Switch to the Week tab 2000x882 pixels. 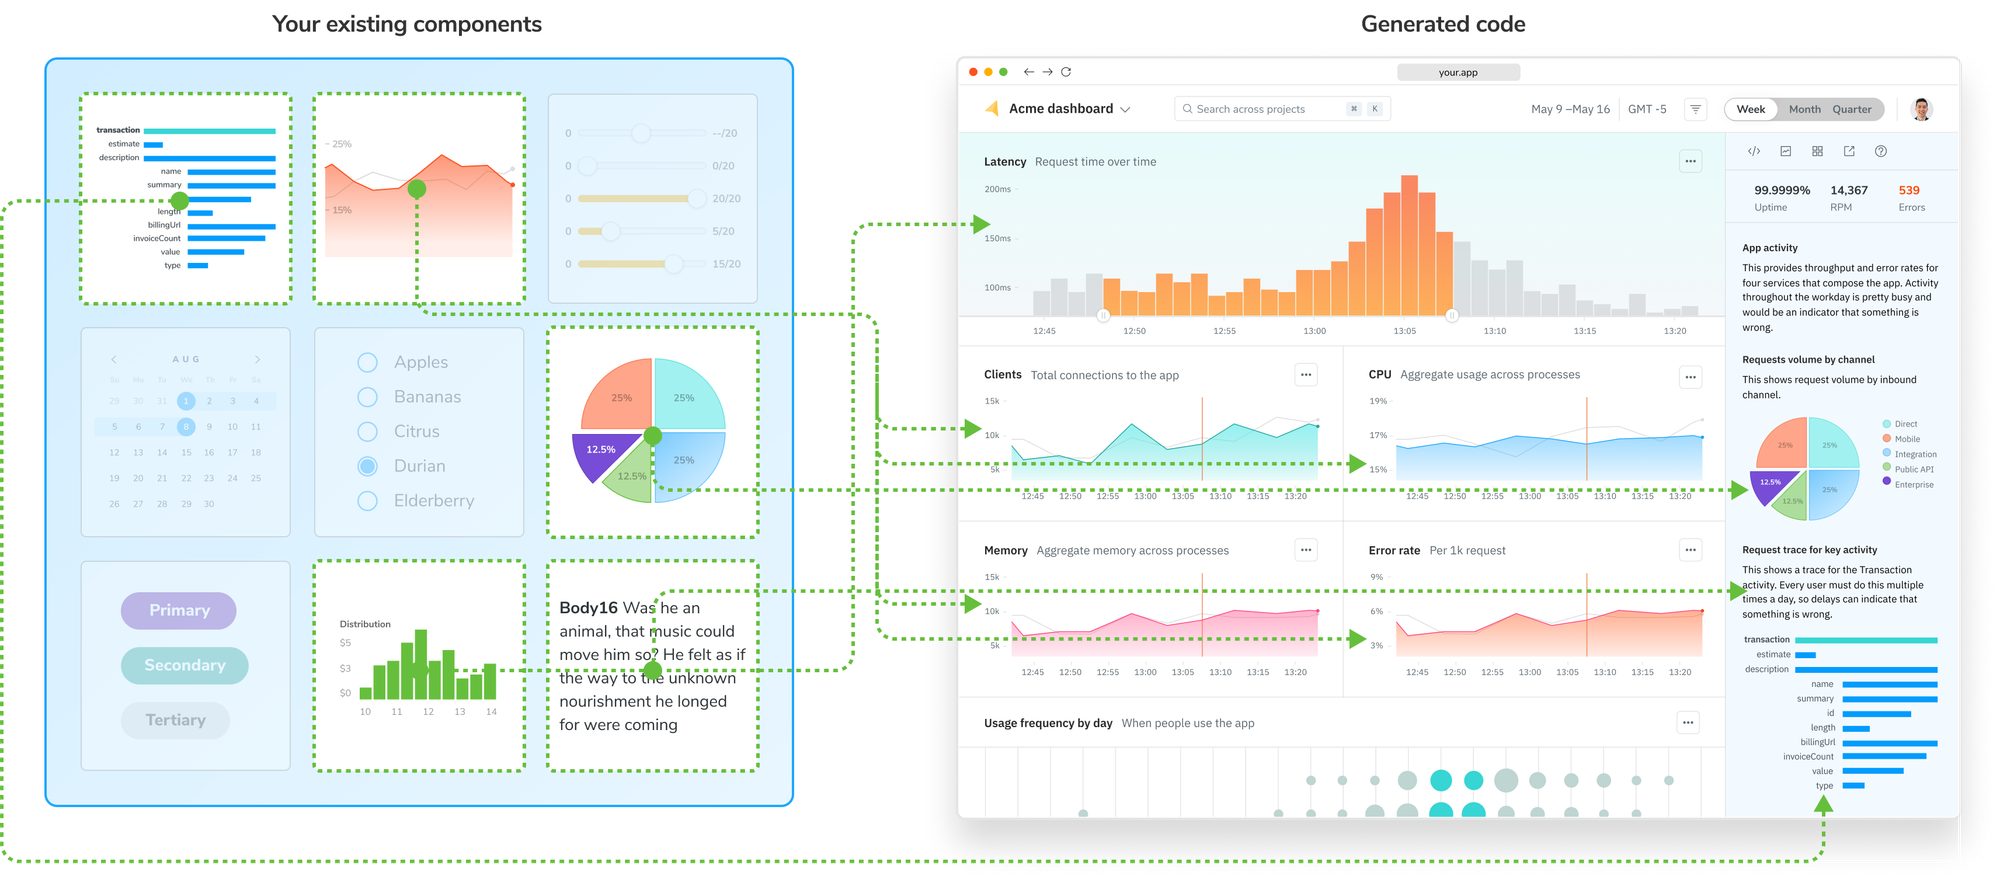(1751, 109)
